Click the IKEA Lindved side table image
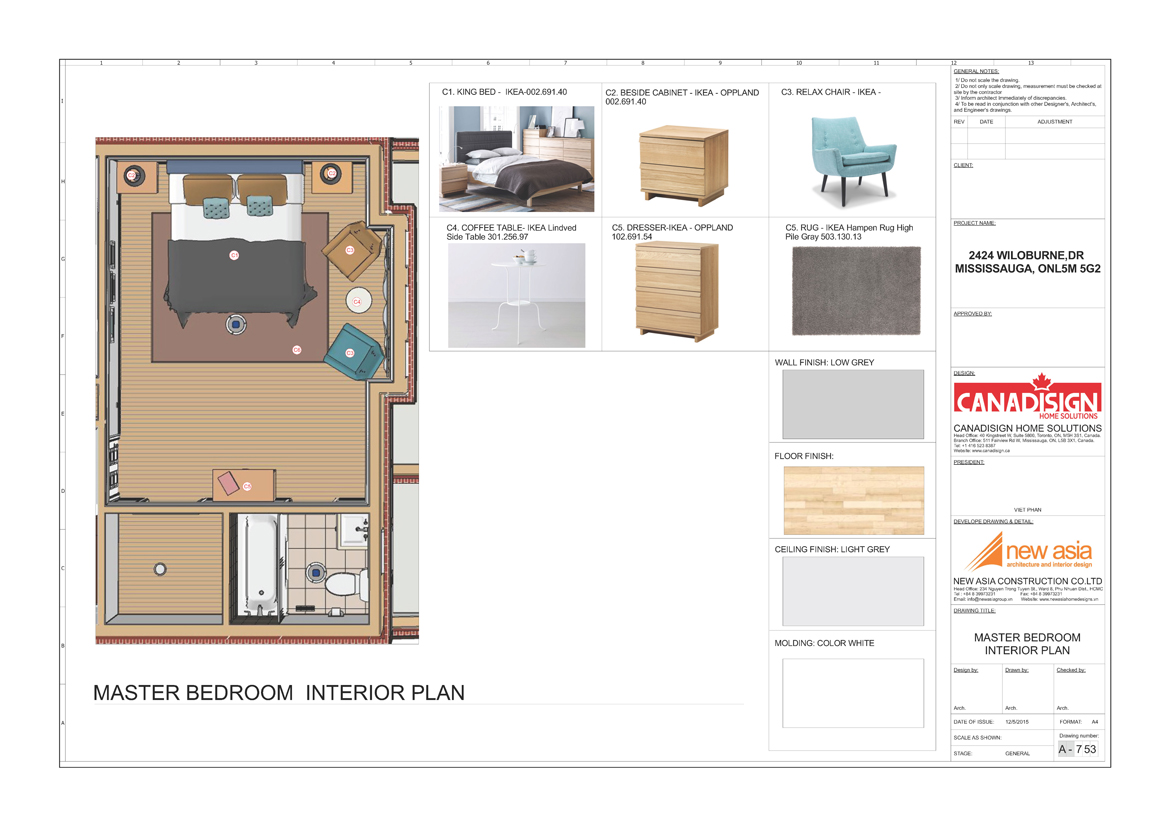 [x=516, y=296]
